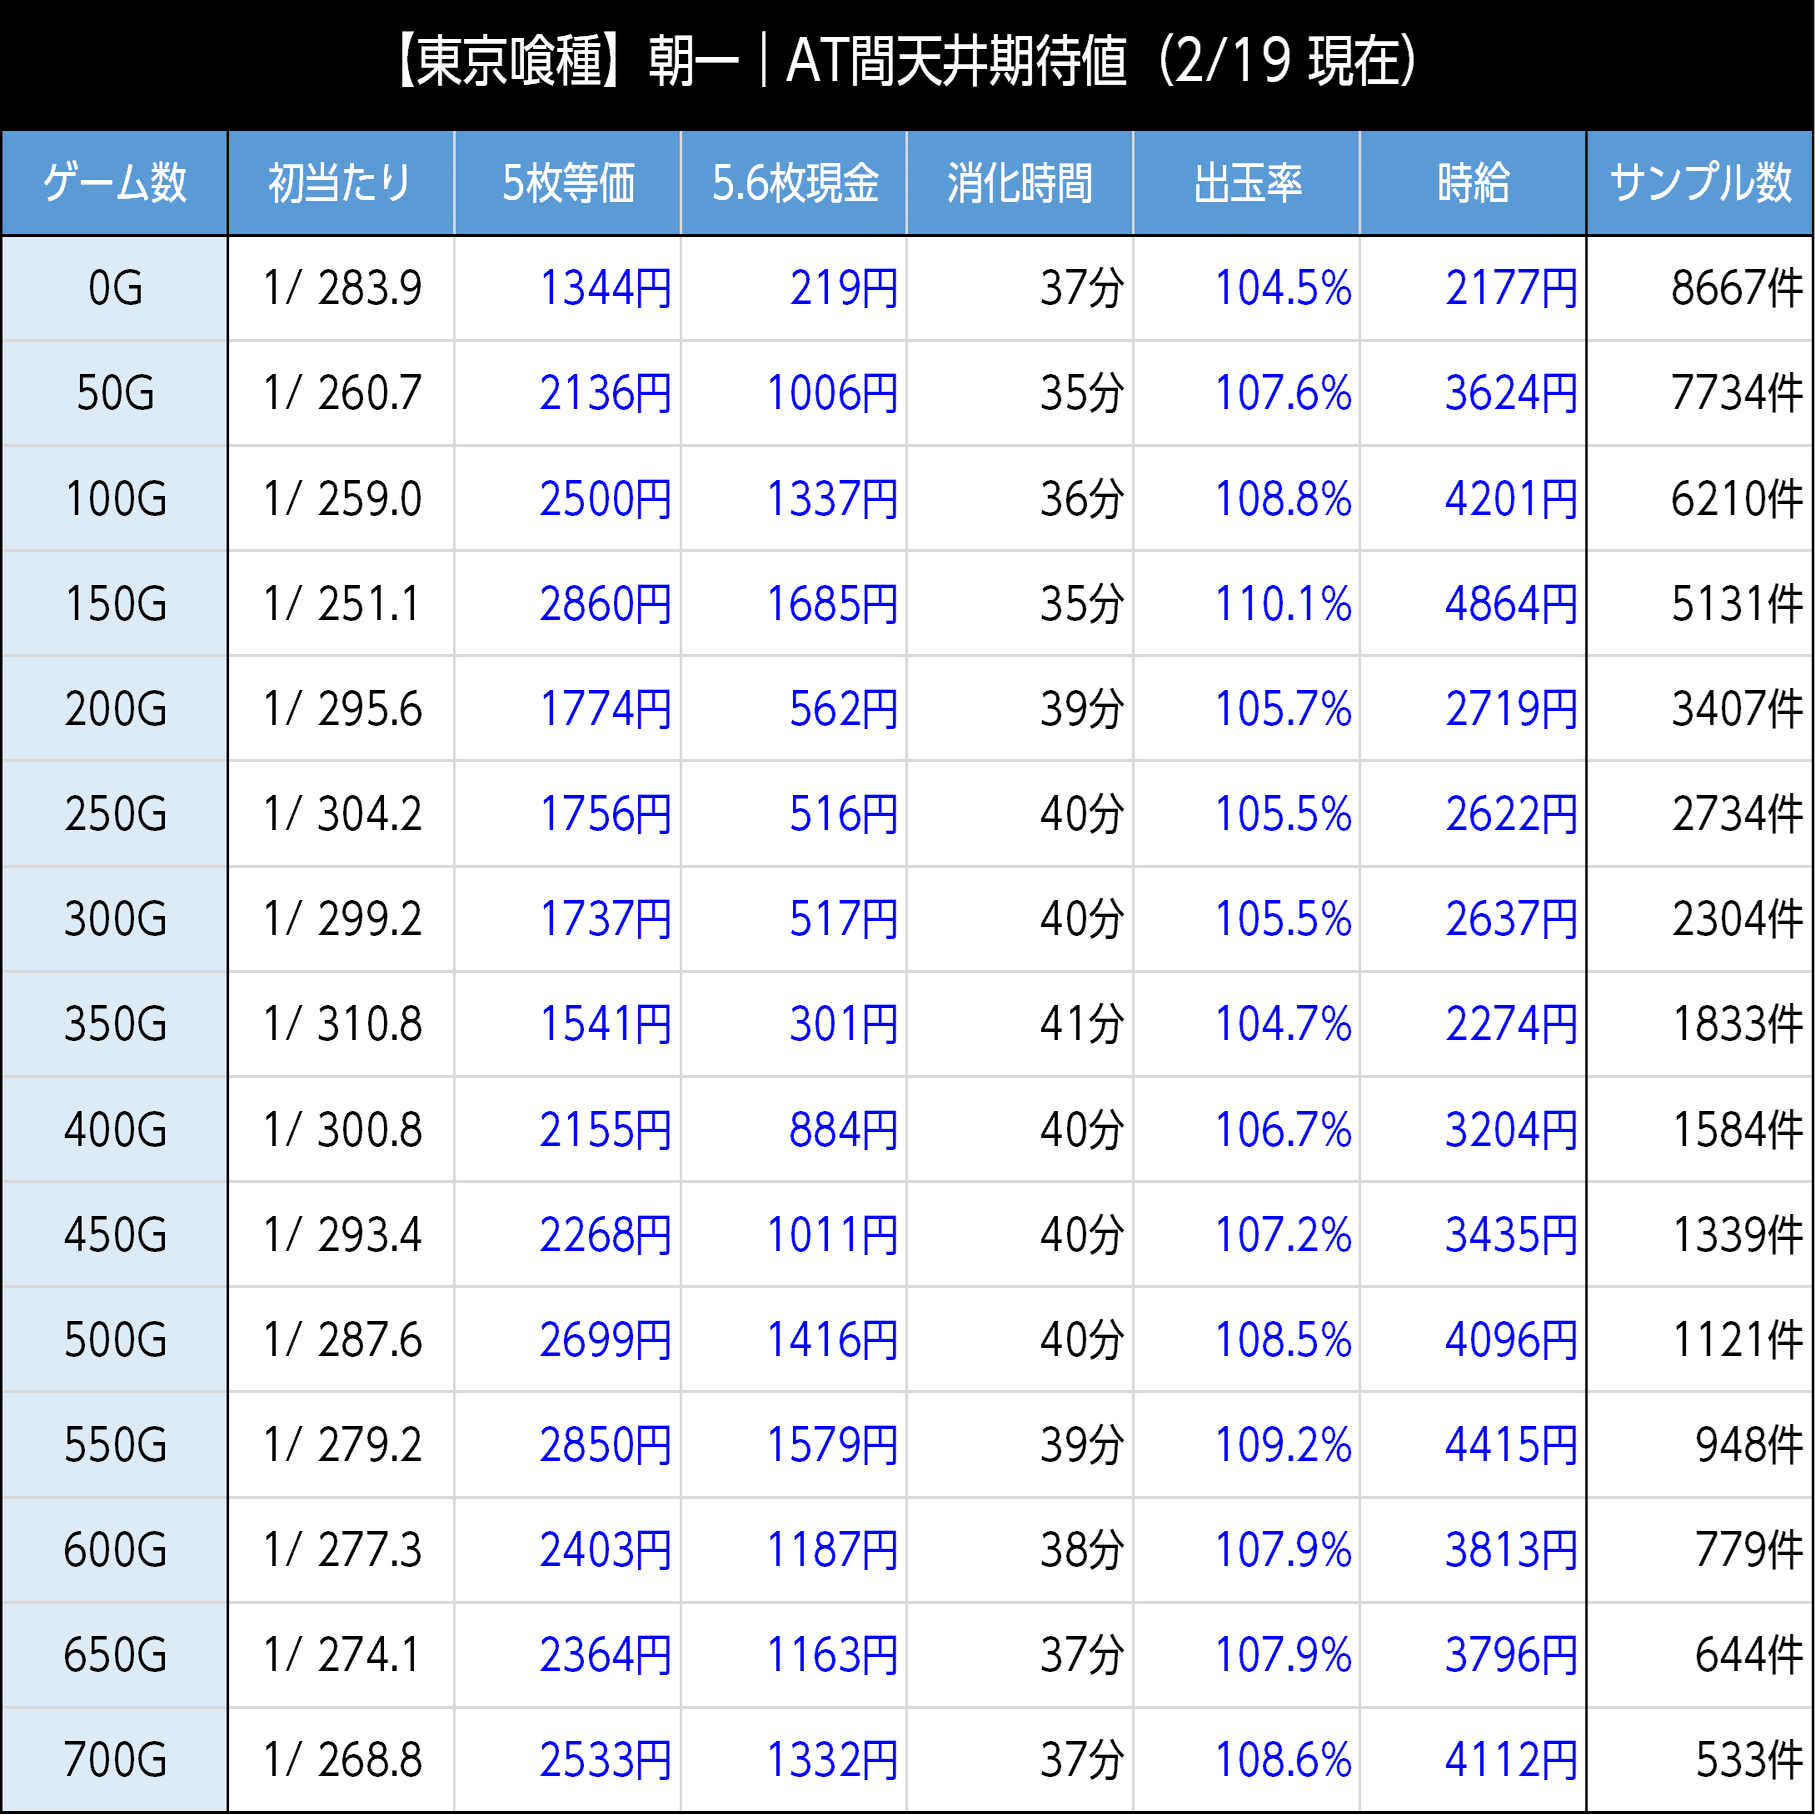Click the 1774円 value cell
Image resolution: width=1815 pixels, height=1815 pixels.
(x=568, y=709)
